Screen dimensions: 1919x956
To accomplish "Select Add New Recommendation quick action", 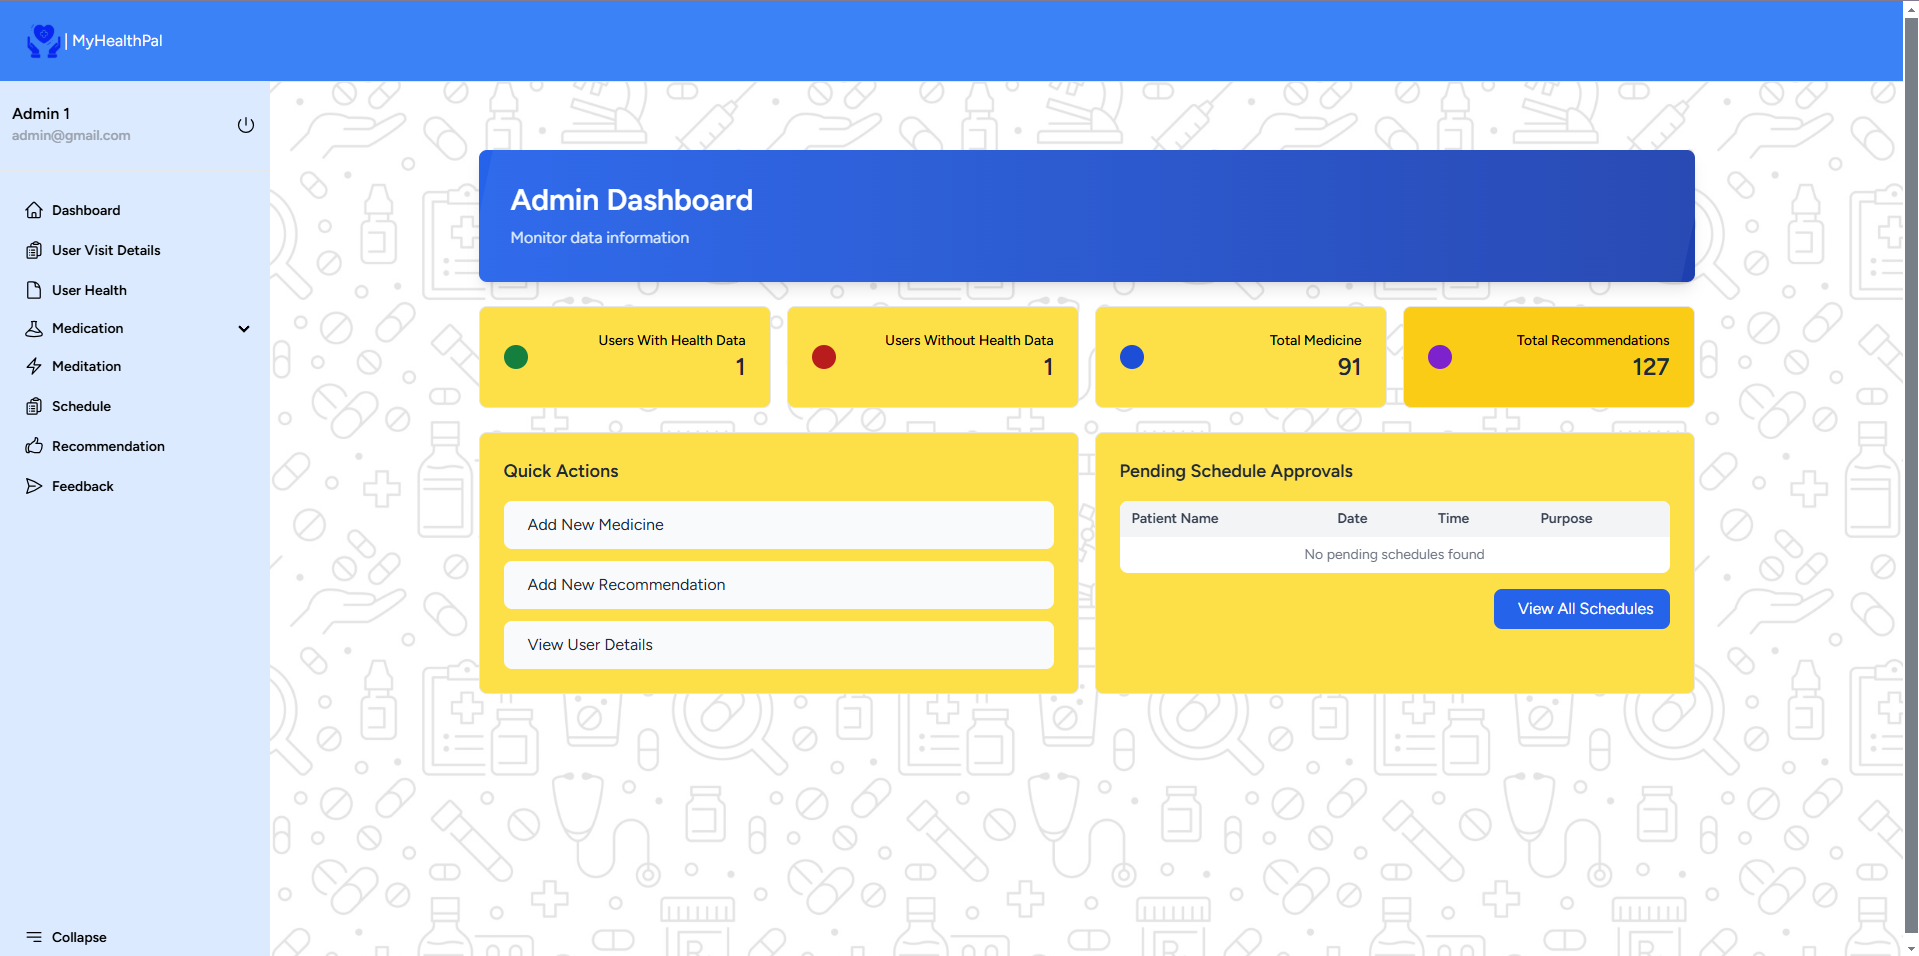I will (x=778, y=585).
